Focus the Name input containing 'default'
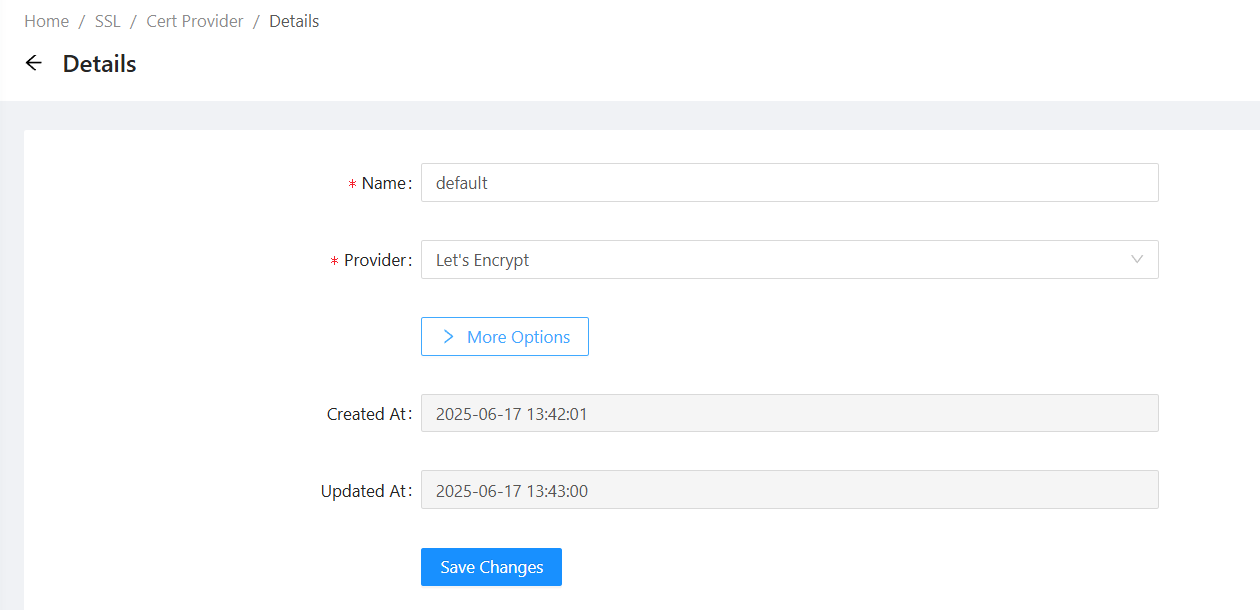This screenshot has height=610, width=1260. [x=788, y=183]
